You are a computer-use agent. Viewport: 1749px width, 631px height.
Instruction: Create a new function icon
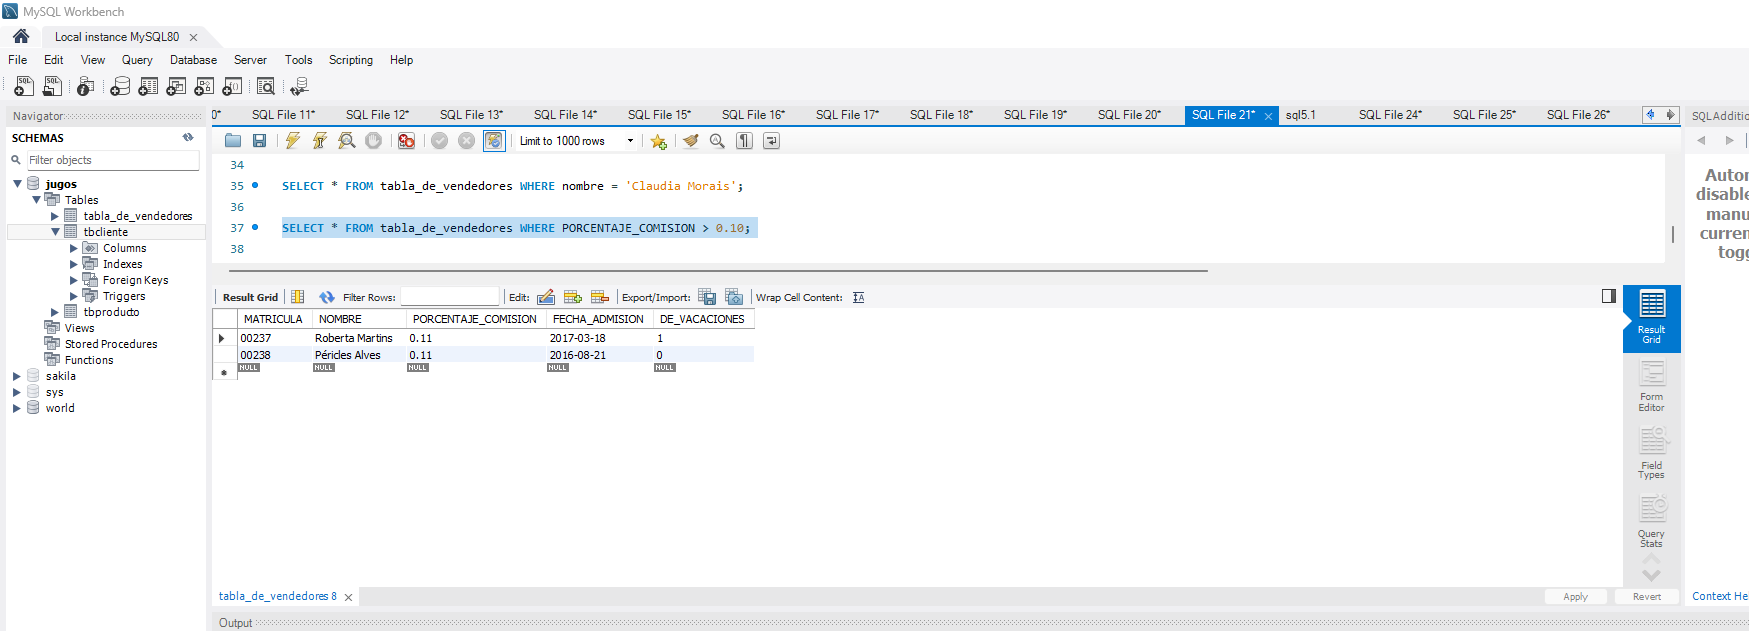[232, 86]
